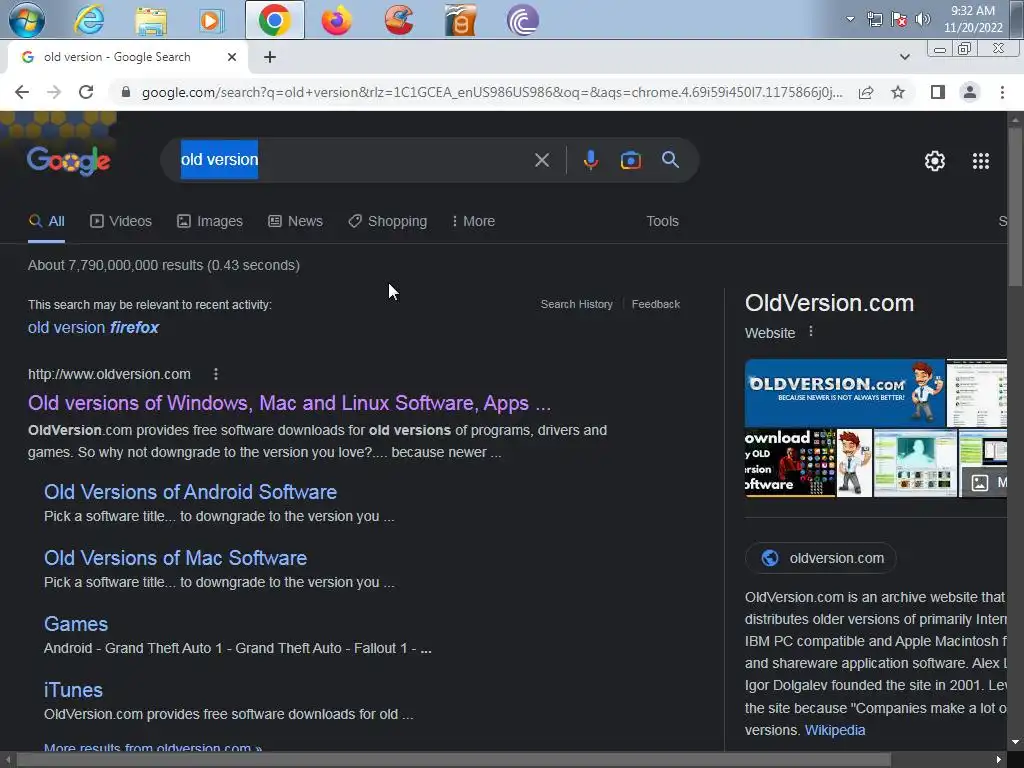Click the Google logo

click(x=69, y=161)
